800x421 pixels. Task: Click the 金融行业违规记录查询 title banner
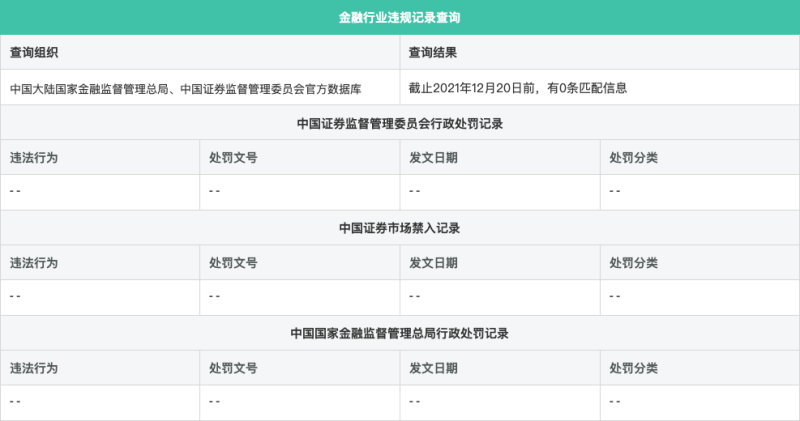pyautogui.click(x=399, y=17)
